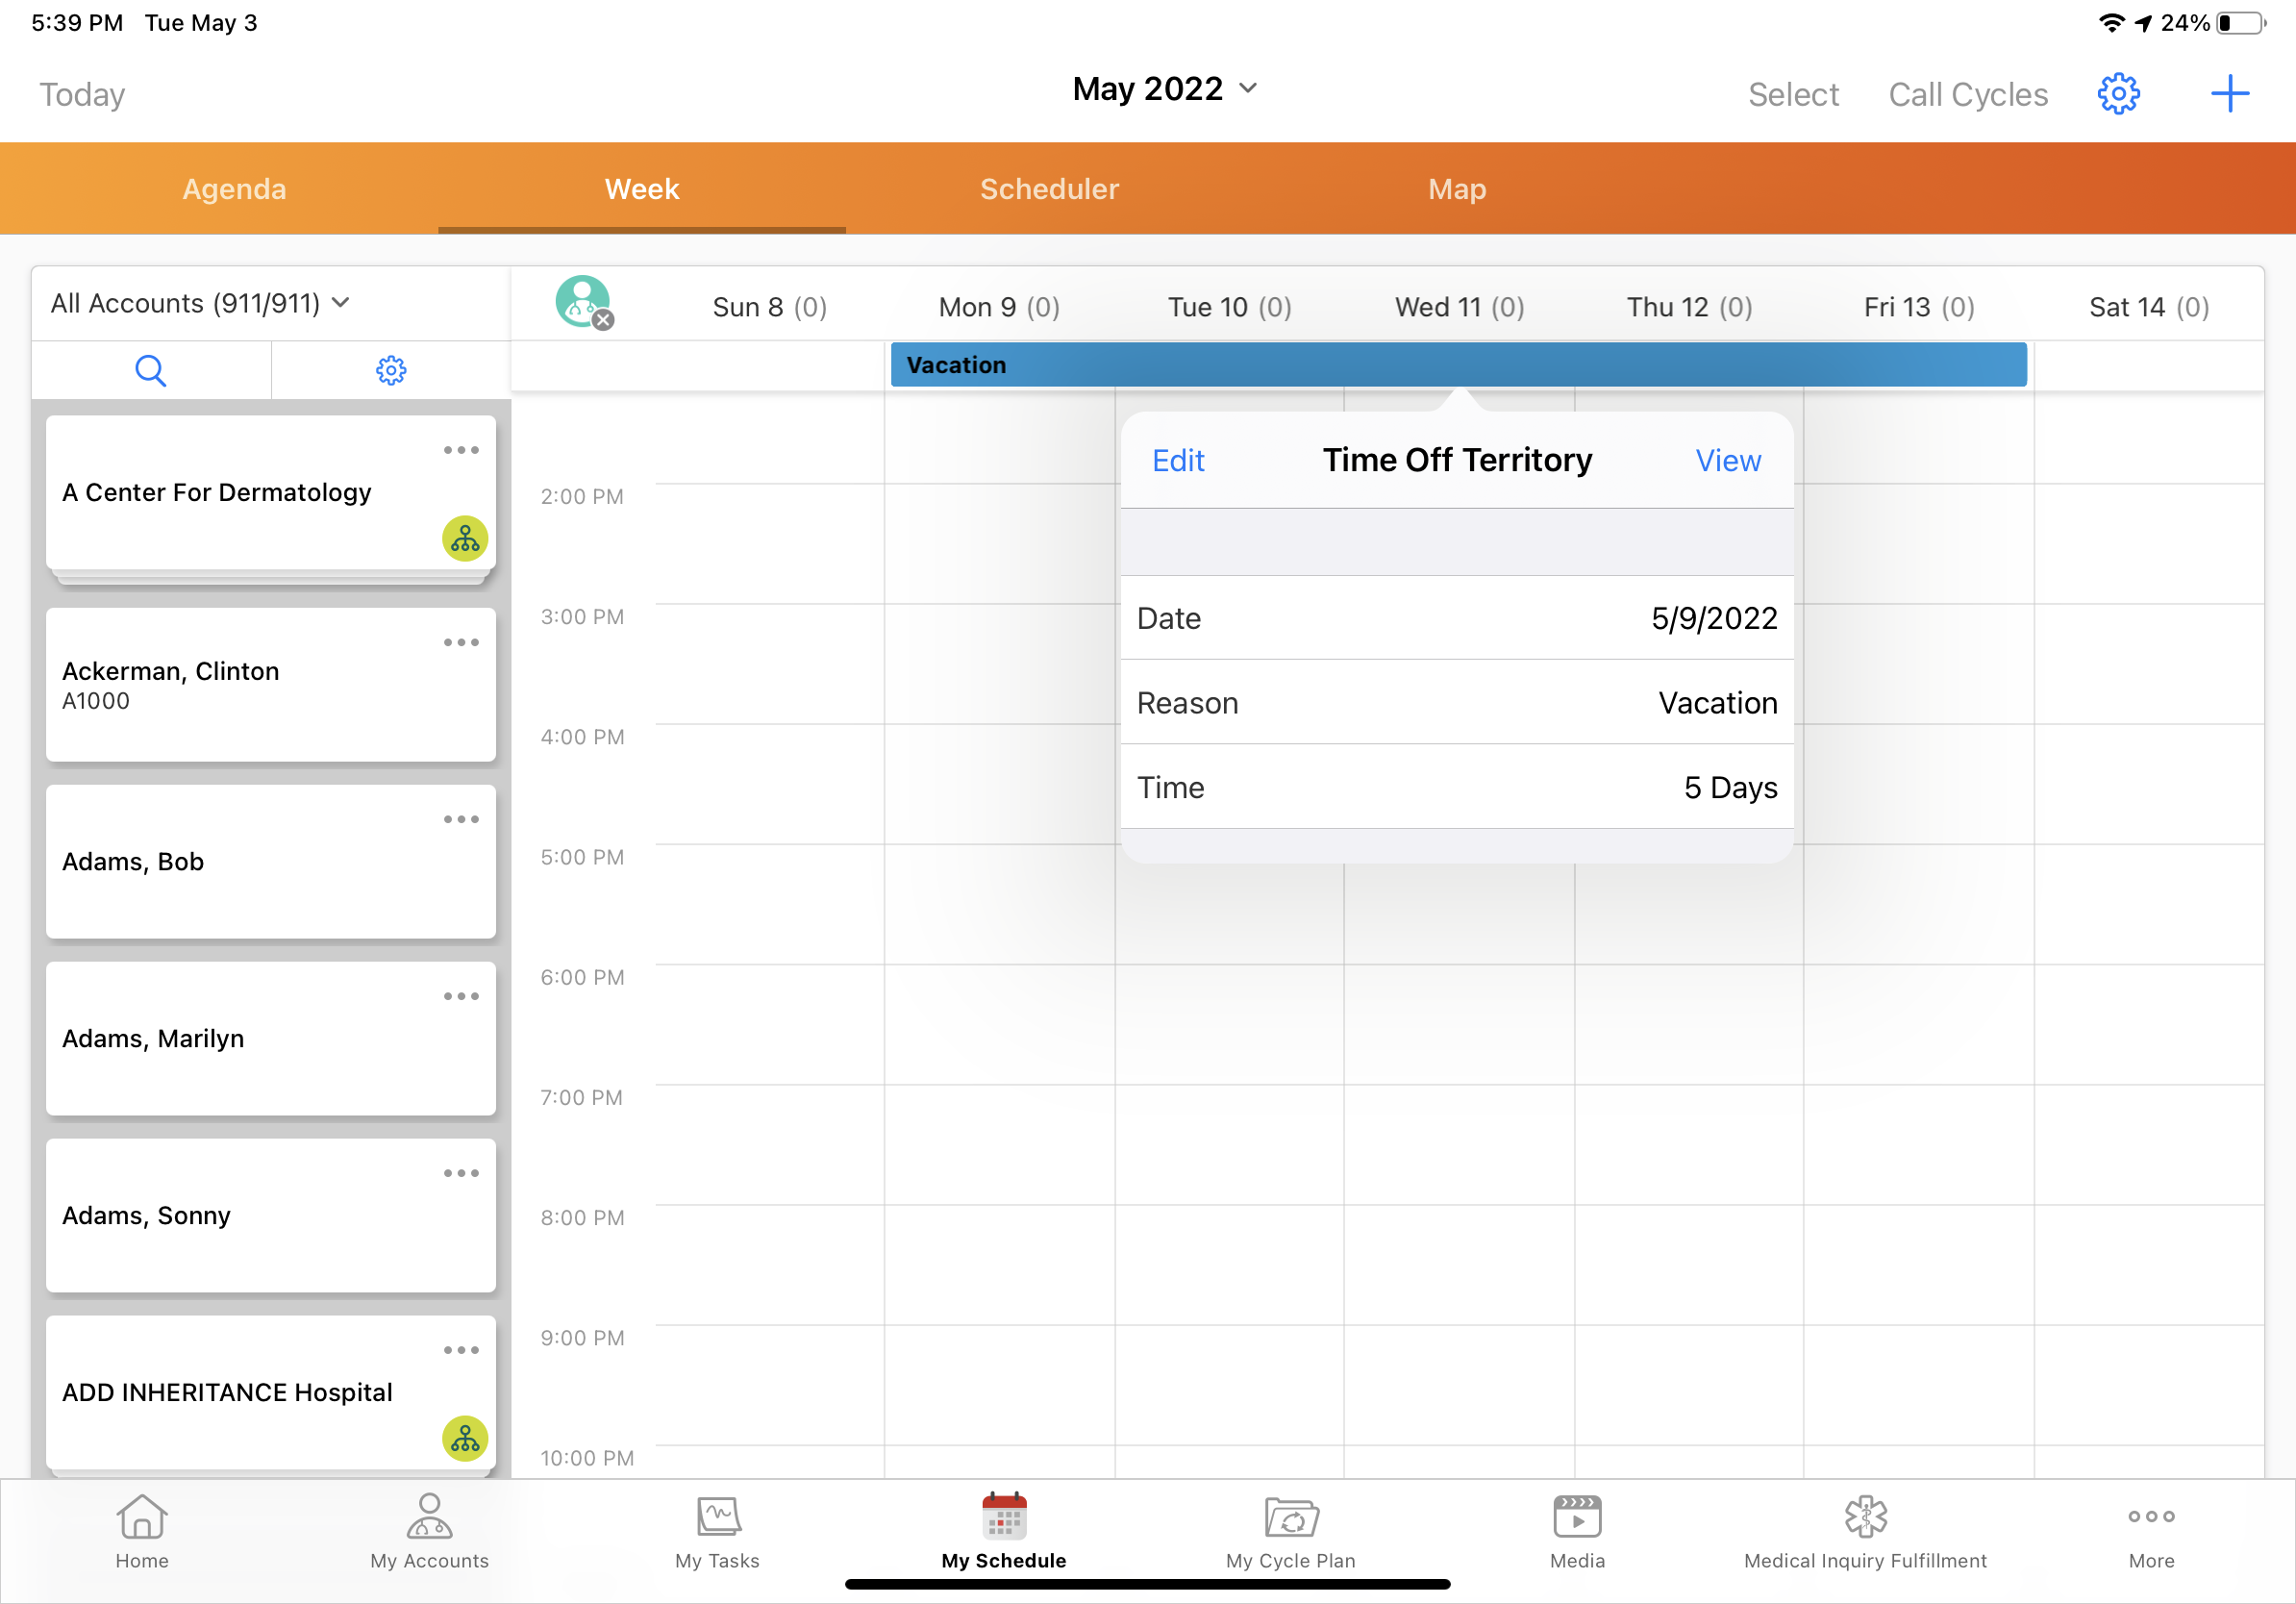This screenshot has height=1604, width=2296.
Task: Click View on Time Off Territory popup
Action: [1727, 459]
